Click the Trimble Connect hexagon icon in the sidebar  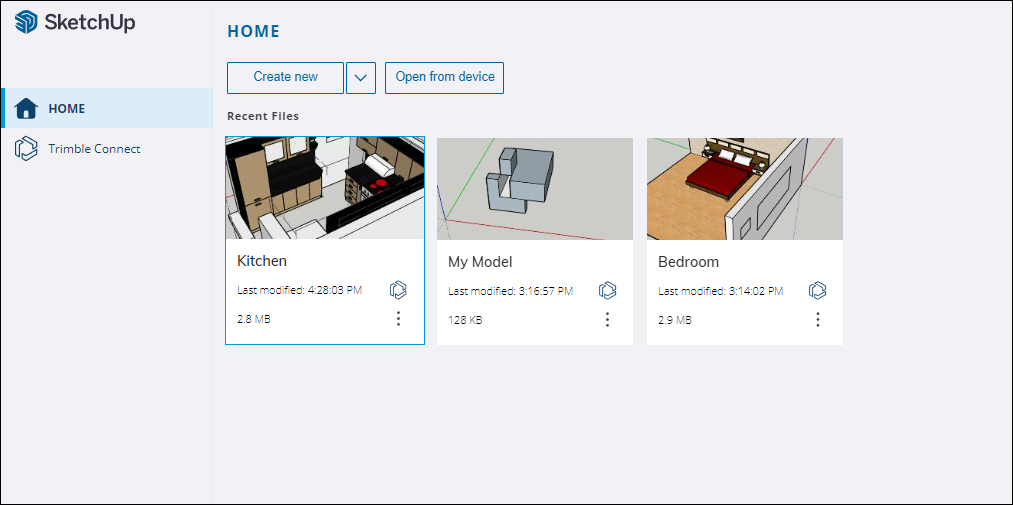[26, 149]
